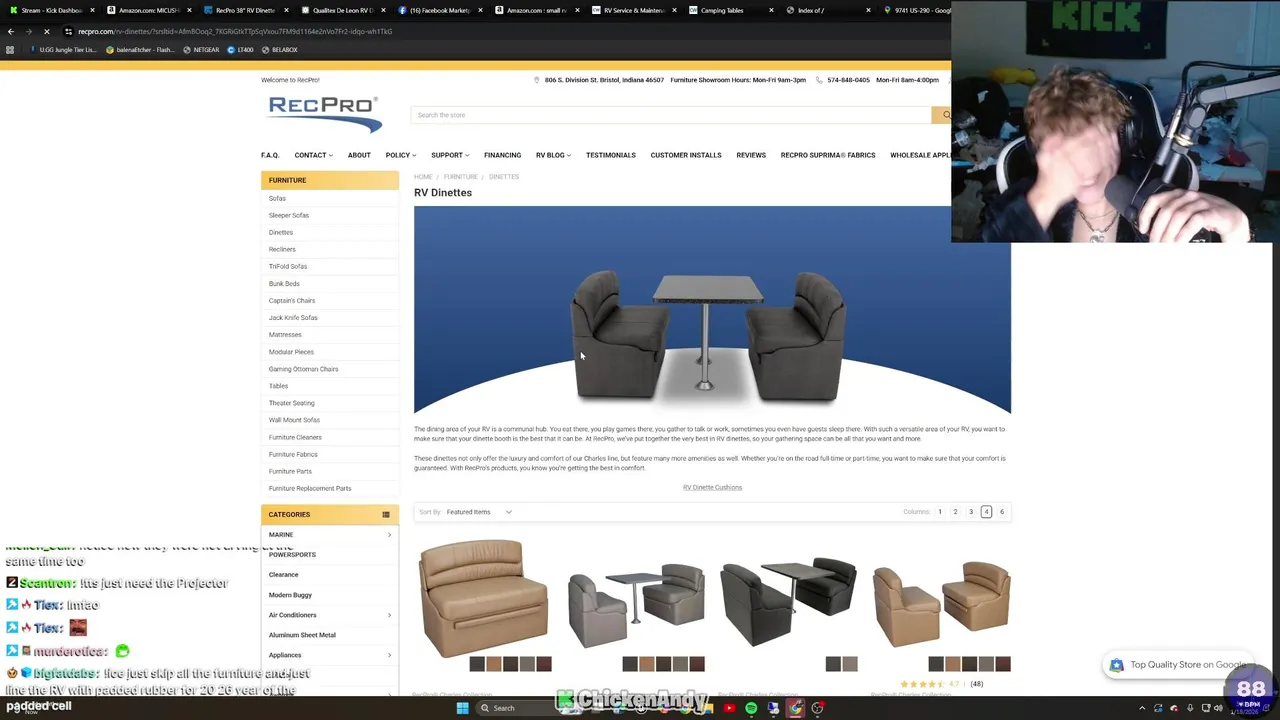Expand the CONTACT menu

coord(313,155)
